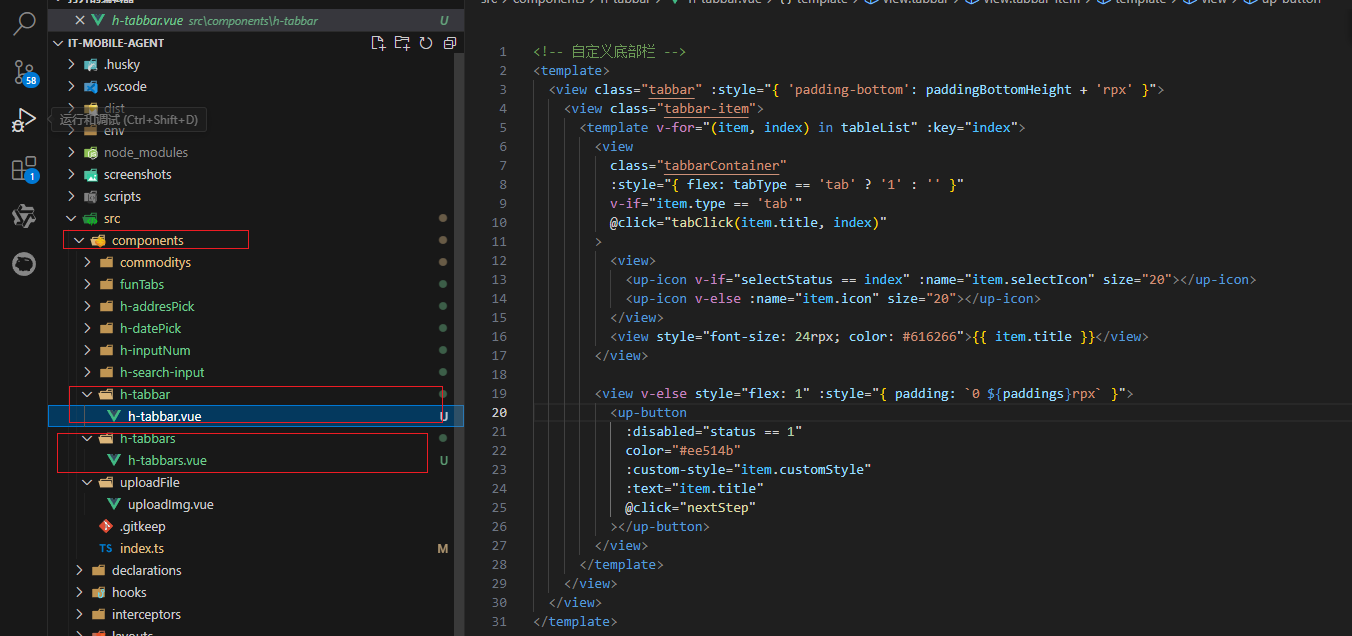
Task: Select the h-addresPick folder
Action: tap(256, 306)
